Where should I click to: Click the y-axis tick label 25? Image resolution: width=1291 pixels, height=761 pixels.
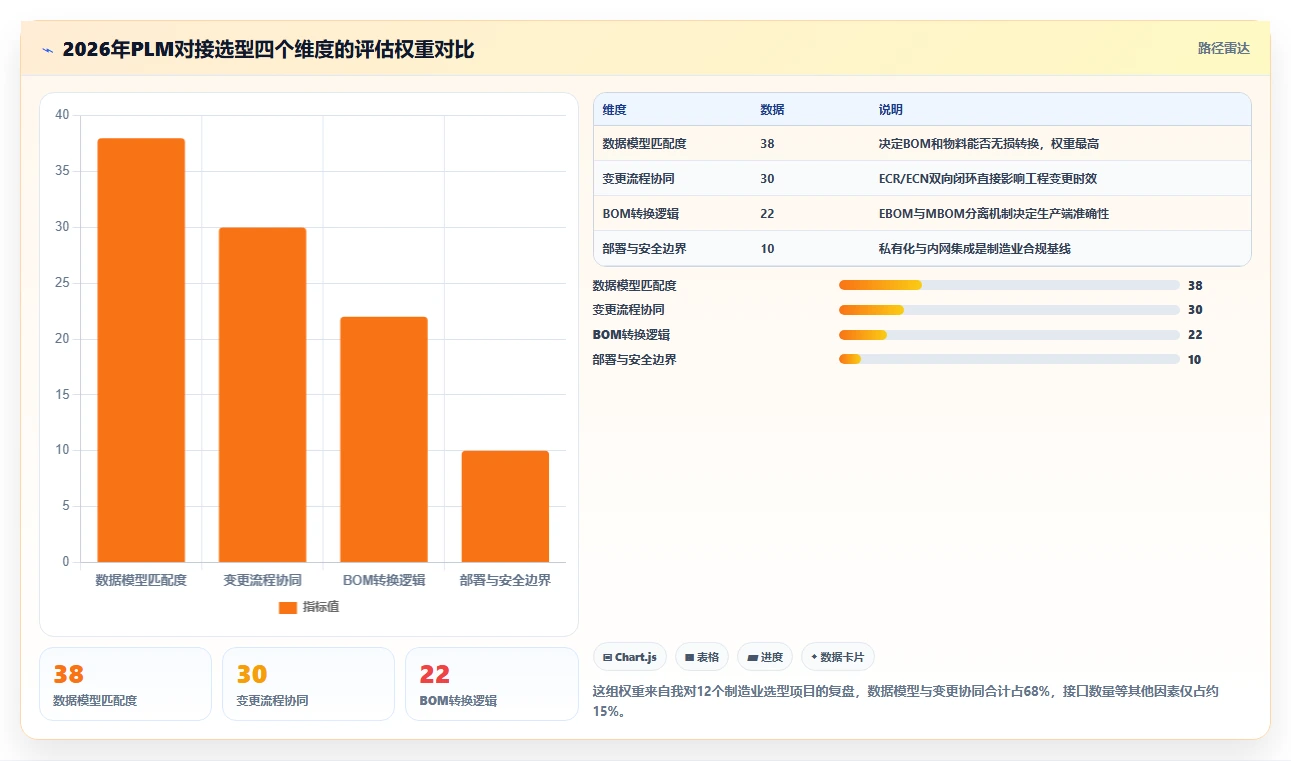(62, 283)
